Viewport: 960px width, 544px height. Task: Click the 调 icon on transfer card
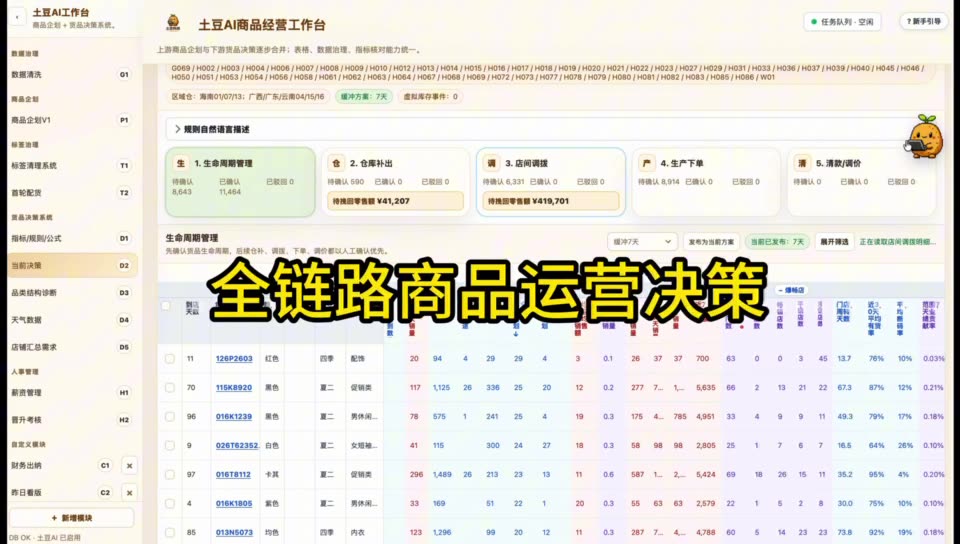pyautogui.click(x=492, y=163)
